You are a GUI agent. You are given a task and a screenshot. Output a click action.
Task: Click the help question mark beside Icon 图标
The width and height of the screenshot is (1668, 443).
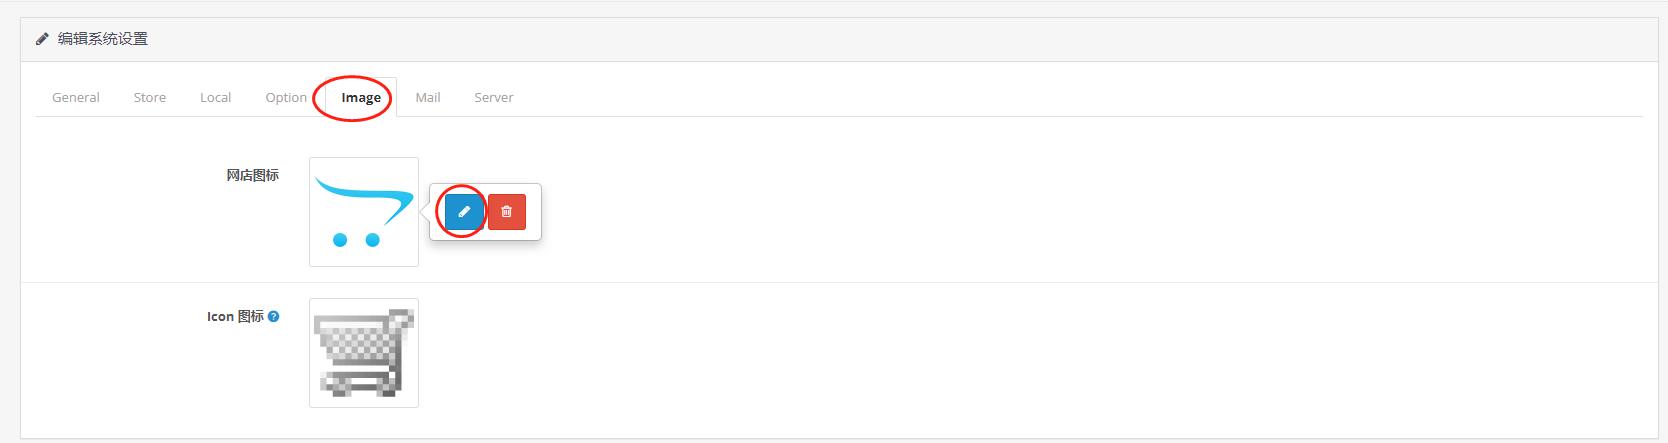pos(274,316)
